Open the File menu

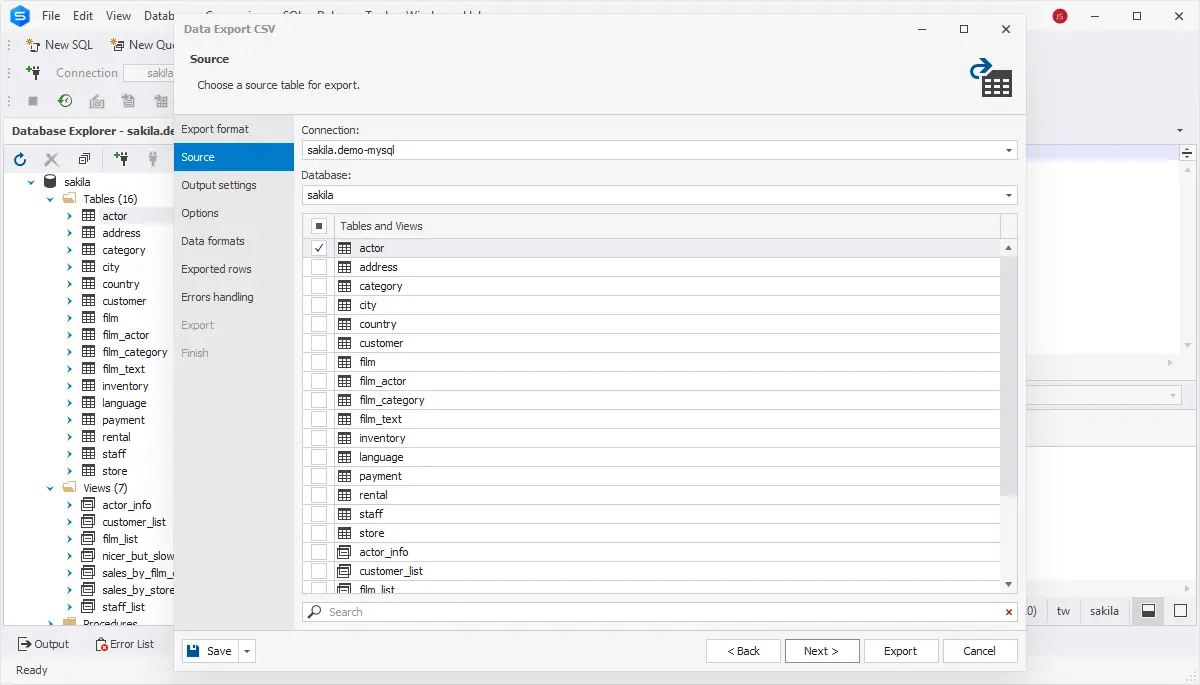click(51, 16)
